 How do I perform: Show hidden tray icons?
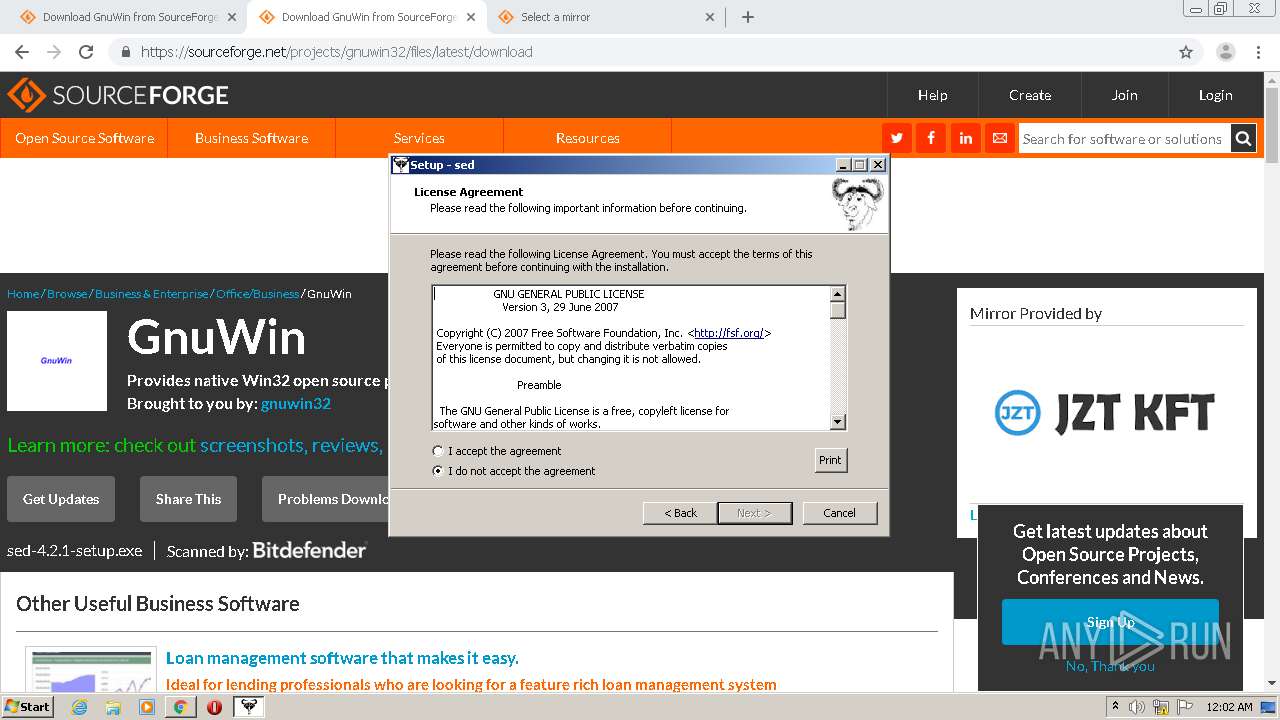(x=1115, y=707)
